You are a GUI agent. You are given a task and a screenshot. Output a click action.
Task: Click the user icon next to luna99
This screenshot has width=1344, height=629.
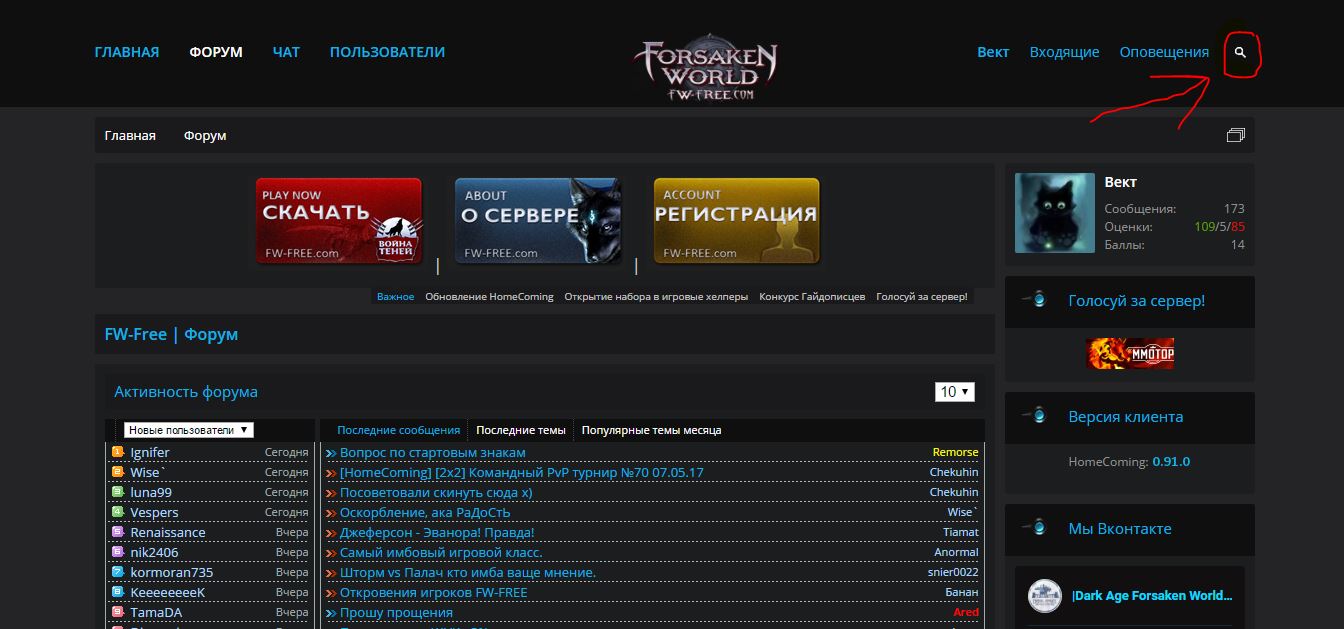[x=118, y=492]
